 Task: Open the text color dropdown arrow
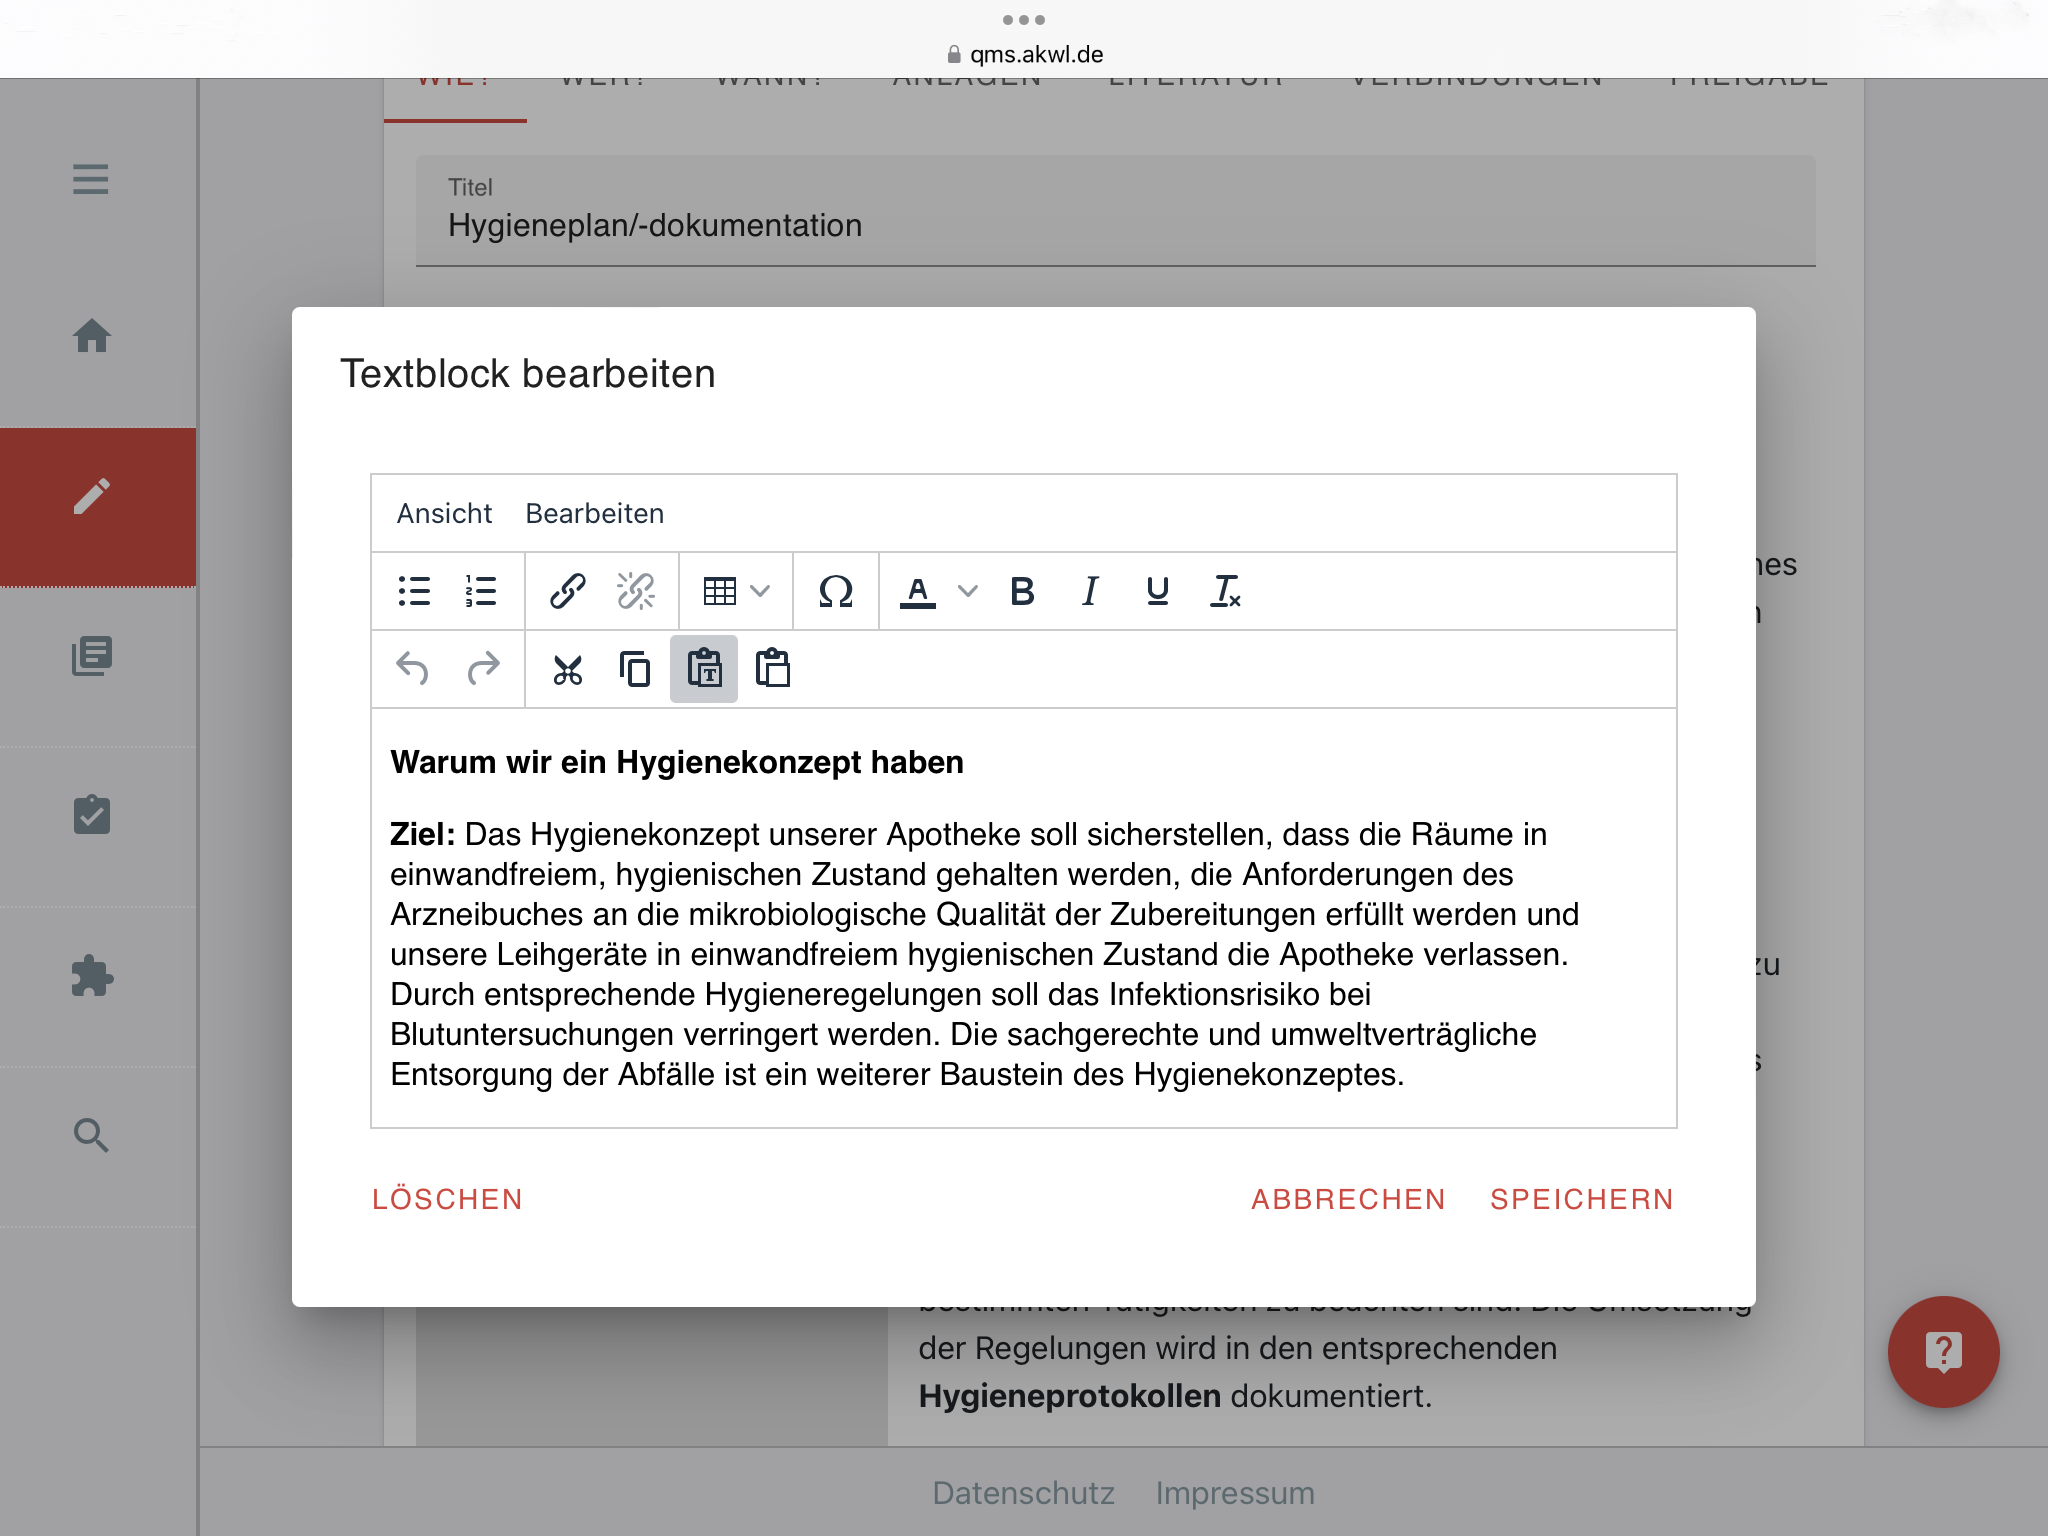(x=968, y=591)
